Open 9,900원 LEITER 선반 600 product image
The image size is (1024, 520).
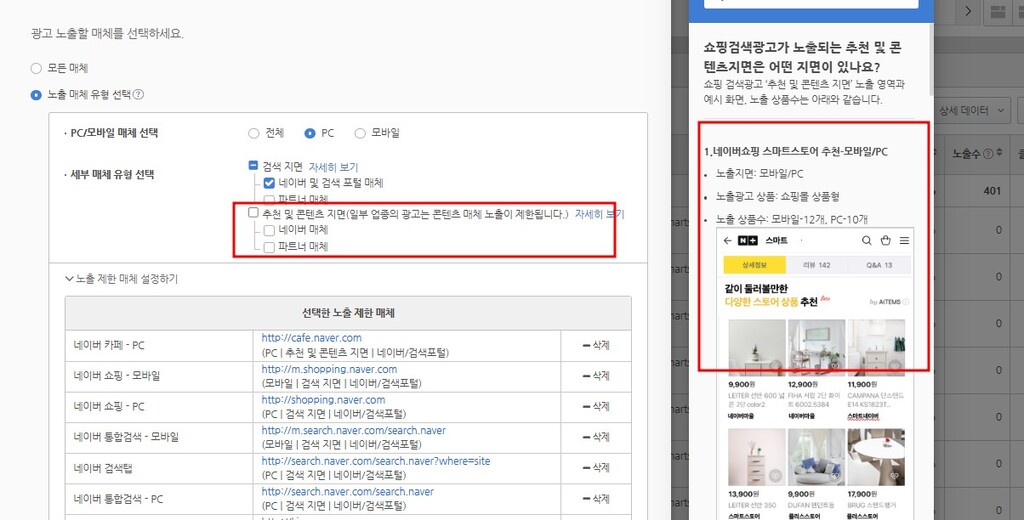pyautogui.click(x=757, y=347)
